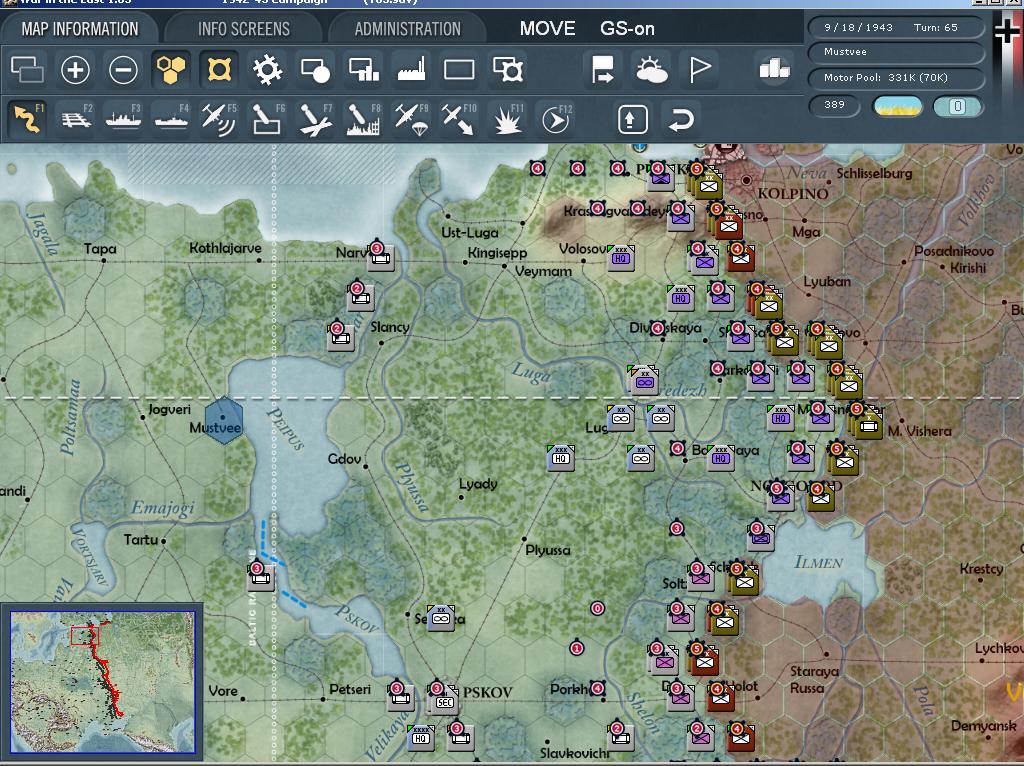The image size is (1024, 766).
Task: Toggle the hex grid honeycomb icon
Action: tap(171, 69)
